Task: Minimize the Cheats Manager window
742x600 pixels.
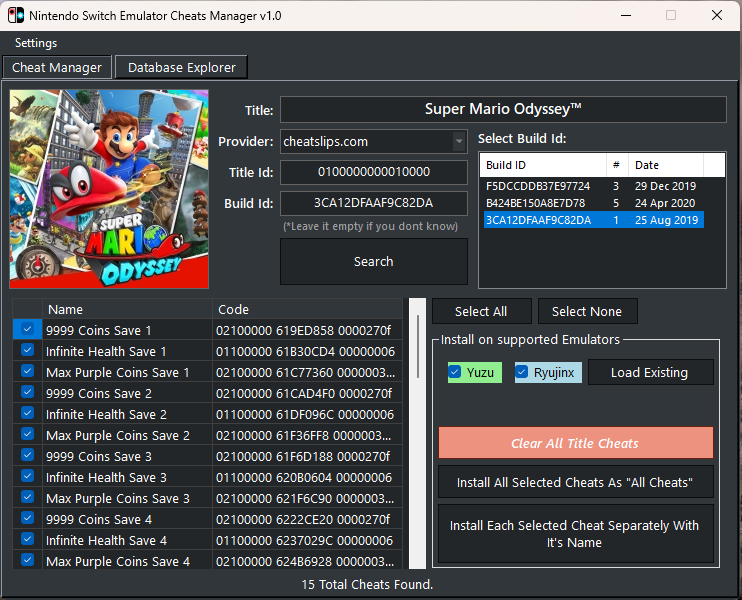Action: (626, 15)
